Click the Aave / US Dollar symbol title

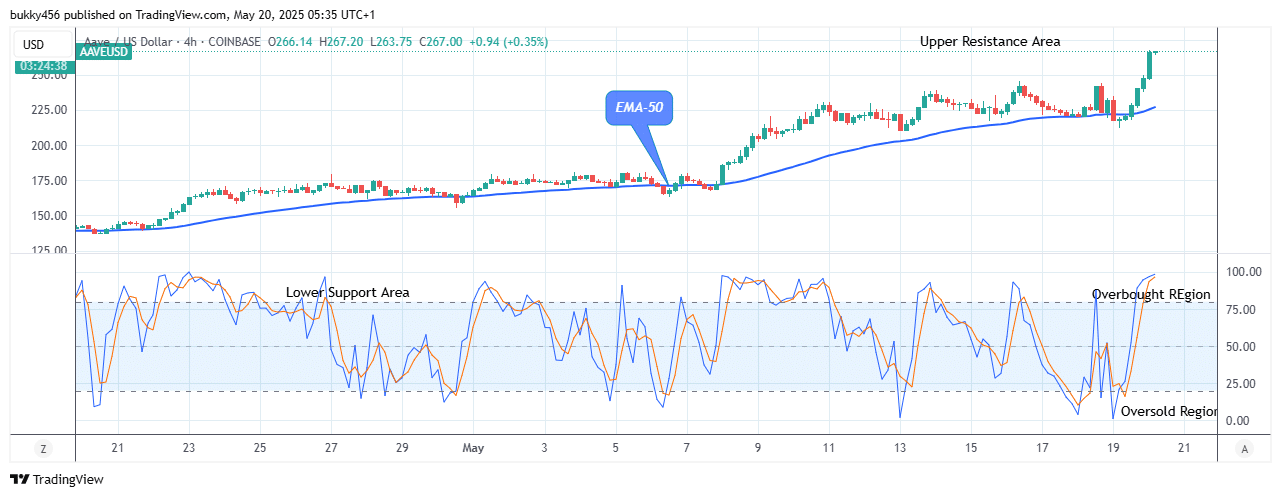coord(130,42)
